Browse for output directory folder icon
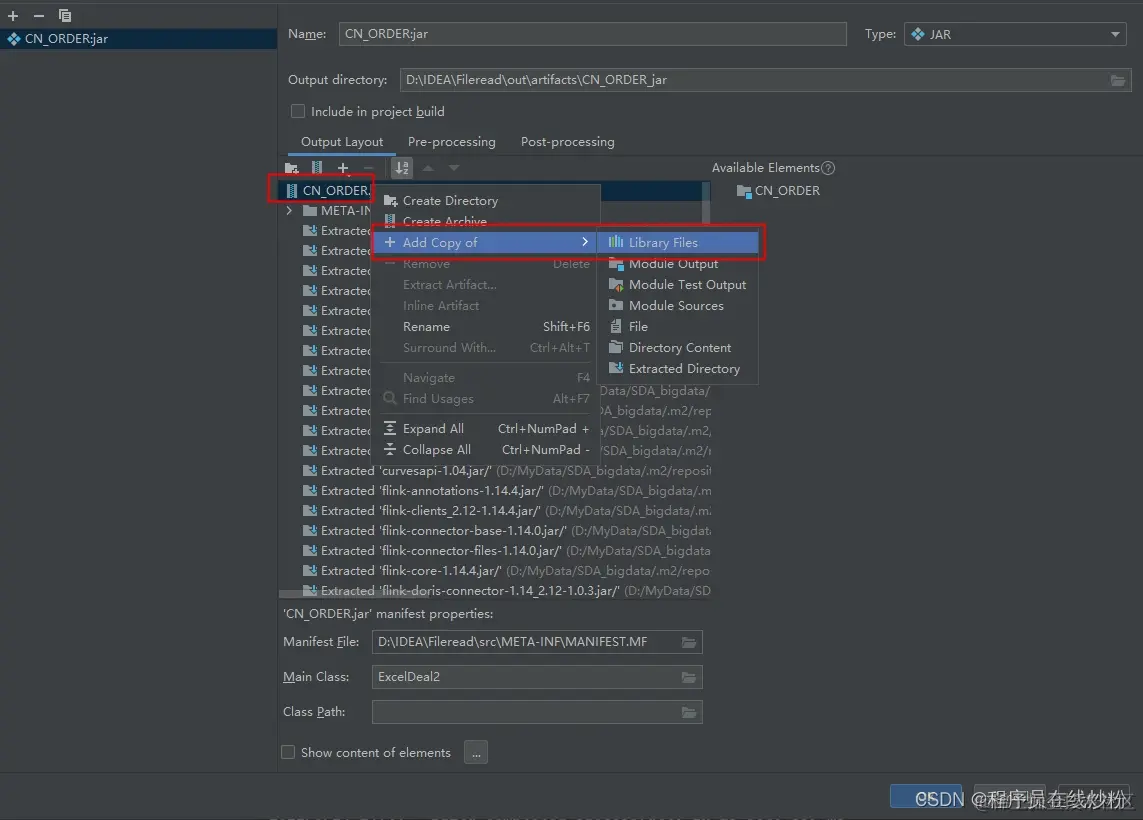1143x820 pixels. 1117,80
